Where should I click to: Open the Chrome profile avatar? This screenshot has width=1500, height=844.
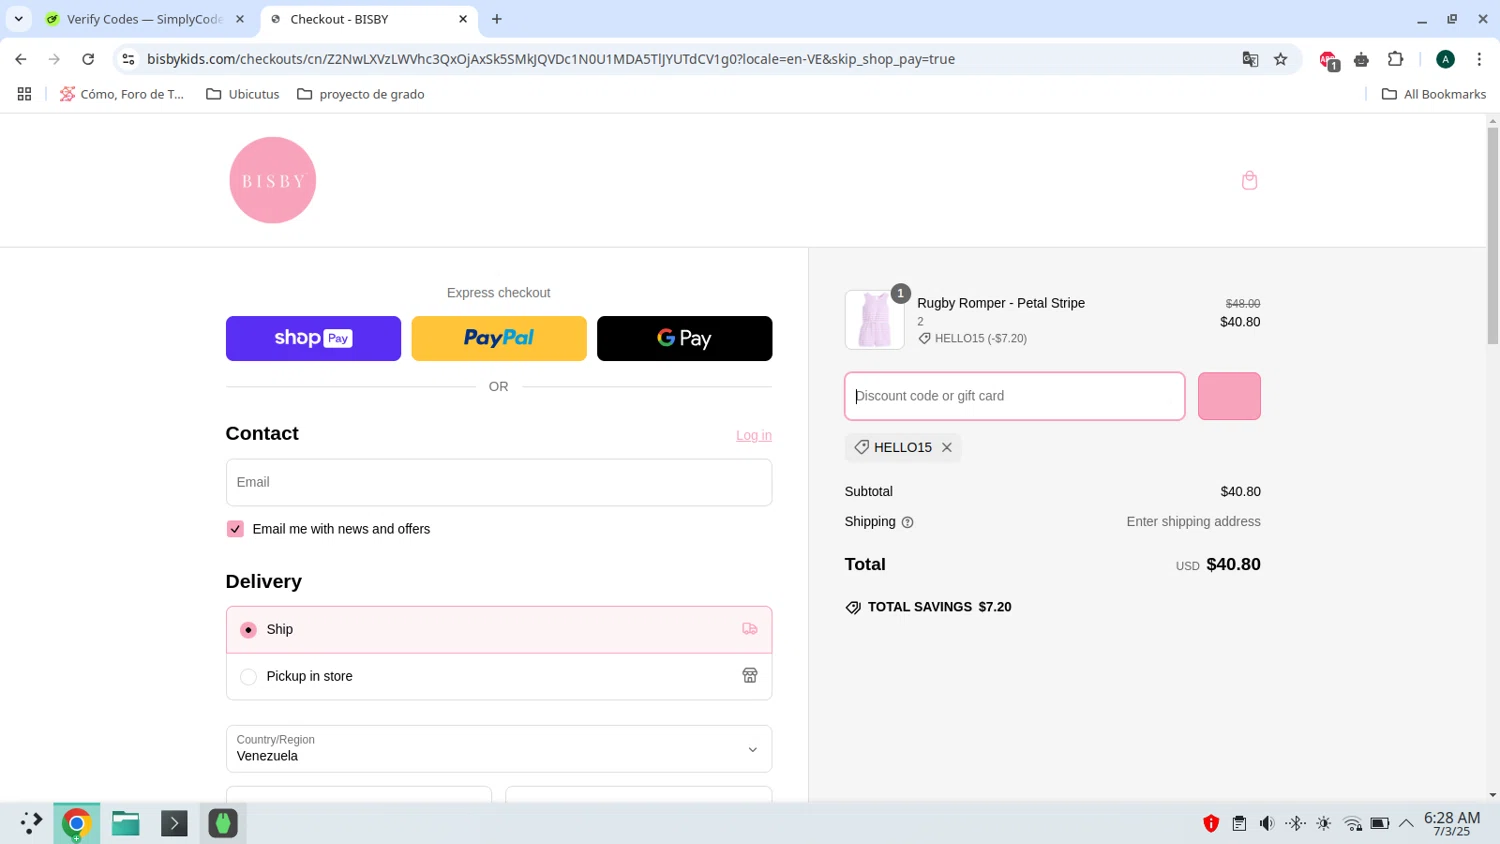coord(1445,59)
